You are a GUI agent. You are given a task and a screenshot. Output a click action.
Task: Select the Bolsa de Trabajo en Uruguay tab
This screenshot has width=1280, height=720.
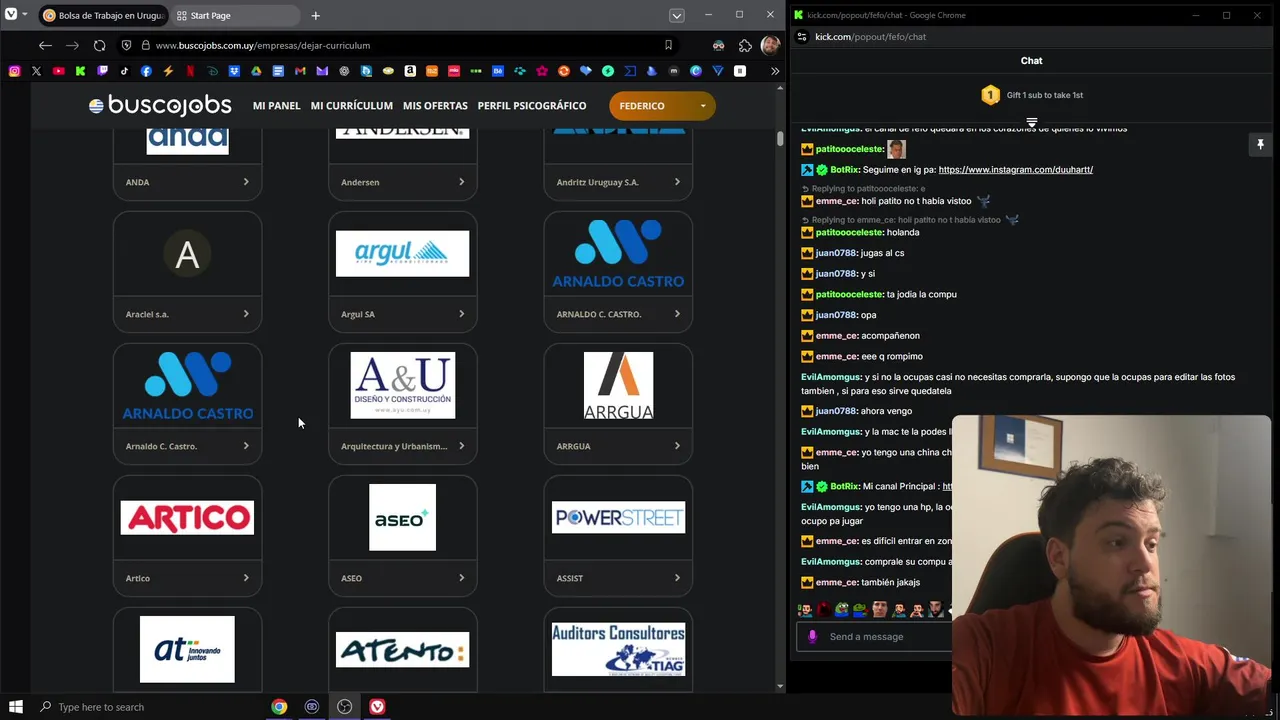click(103, 15)
